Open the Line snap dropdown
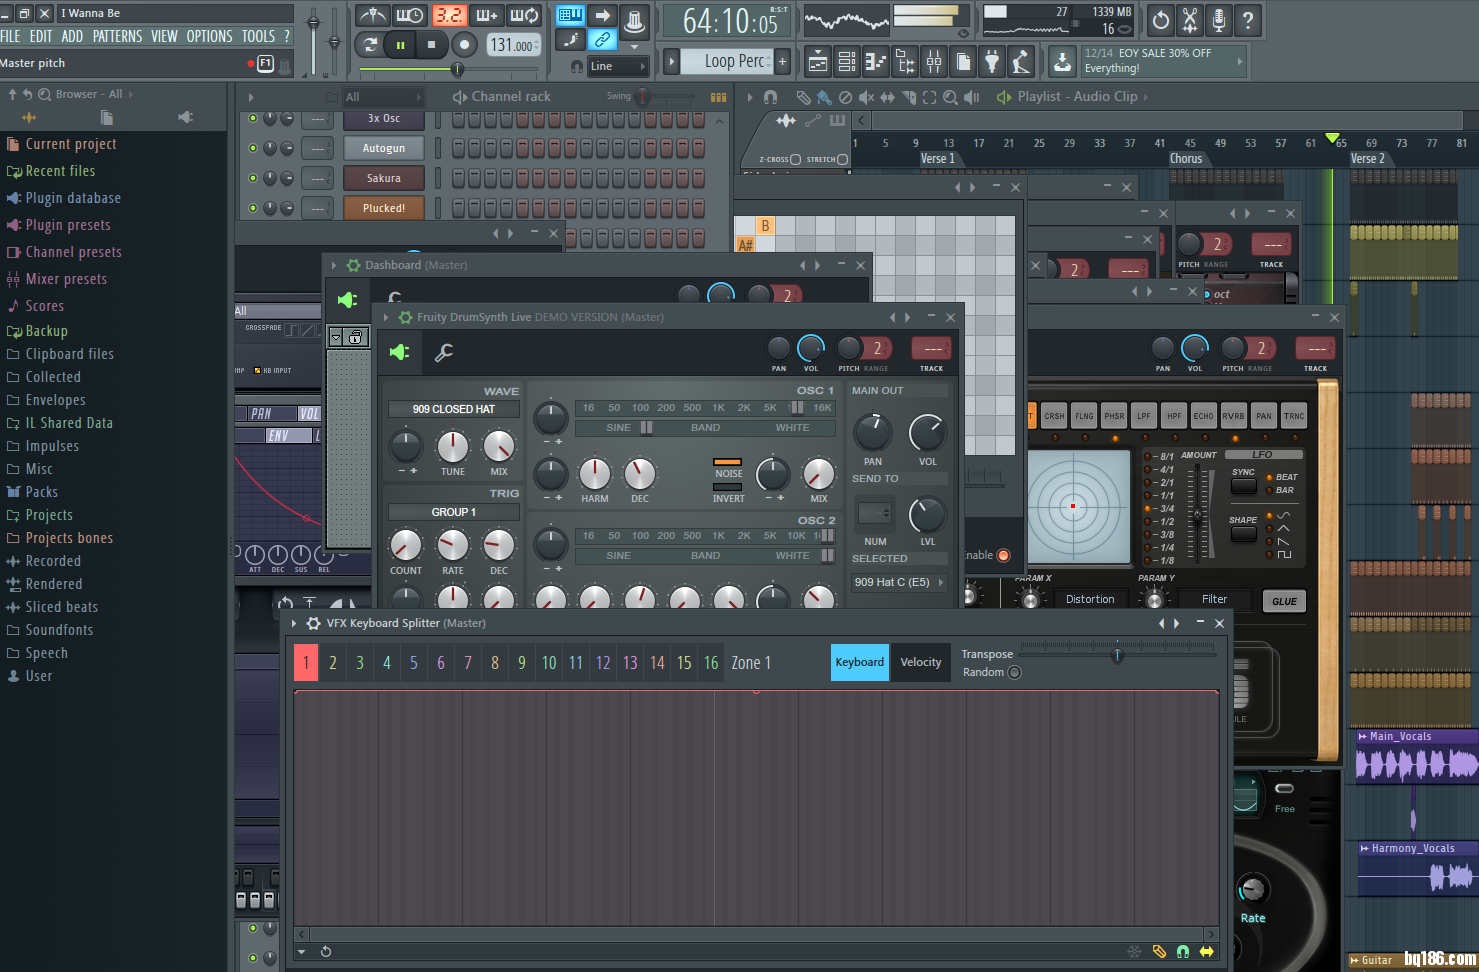 [617, 66]
